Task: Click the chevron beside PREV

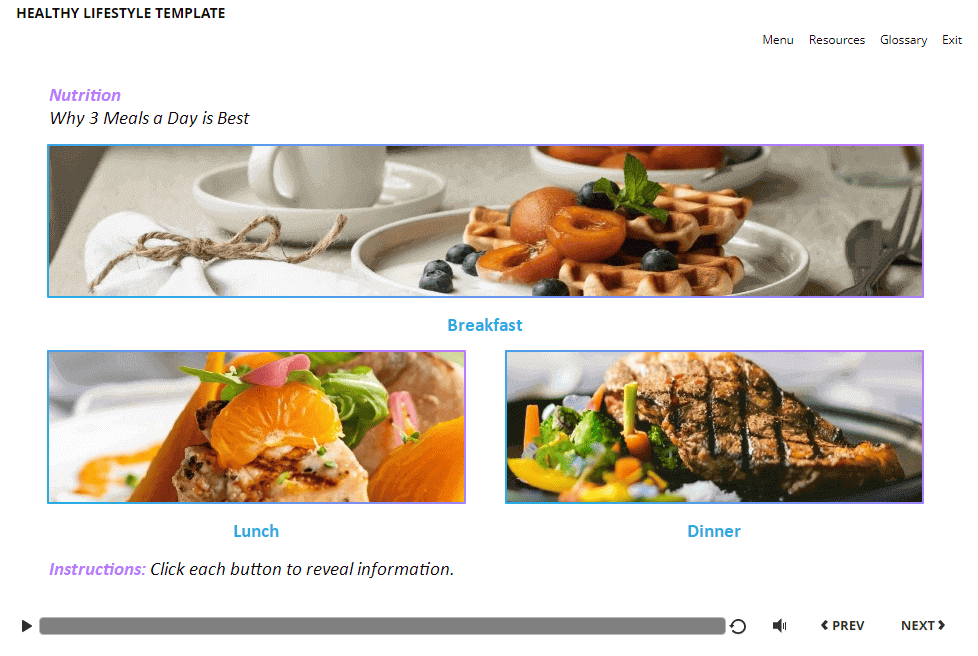Action: coord(825,625)
